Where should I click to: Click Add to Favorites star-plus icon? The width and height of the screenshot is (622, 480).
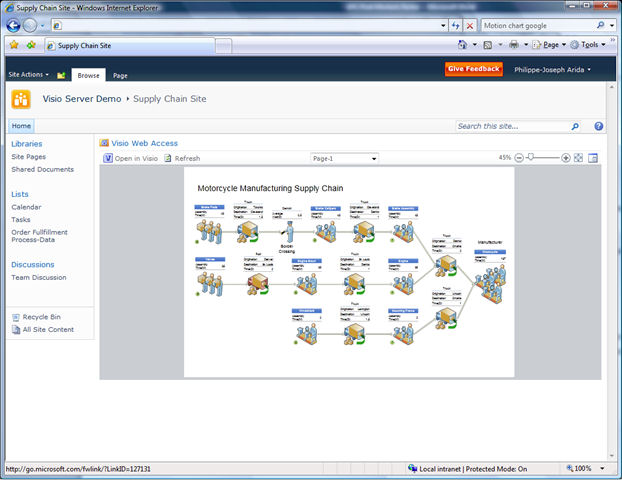[x=31, y=45]
